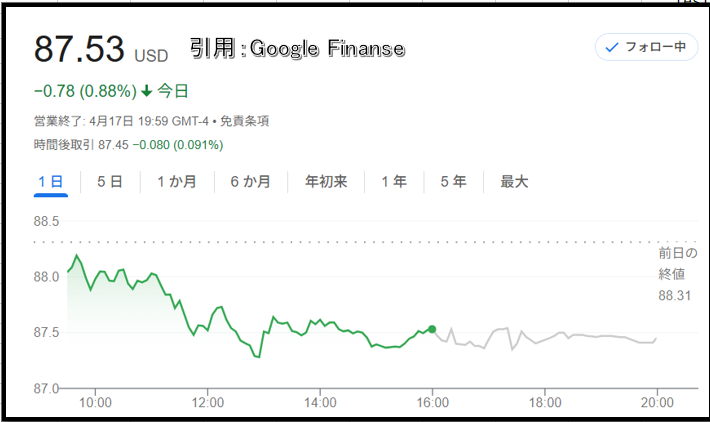Click the checkmark icon in フォロー中 button
The image size is (710, 422).
pos(612,47)
